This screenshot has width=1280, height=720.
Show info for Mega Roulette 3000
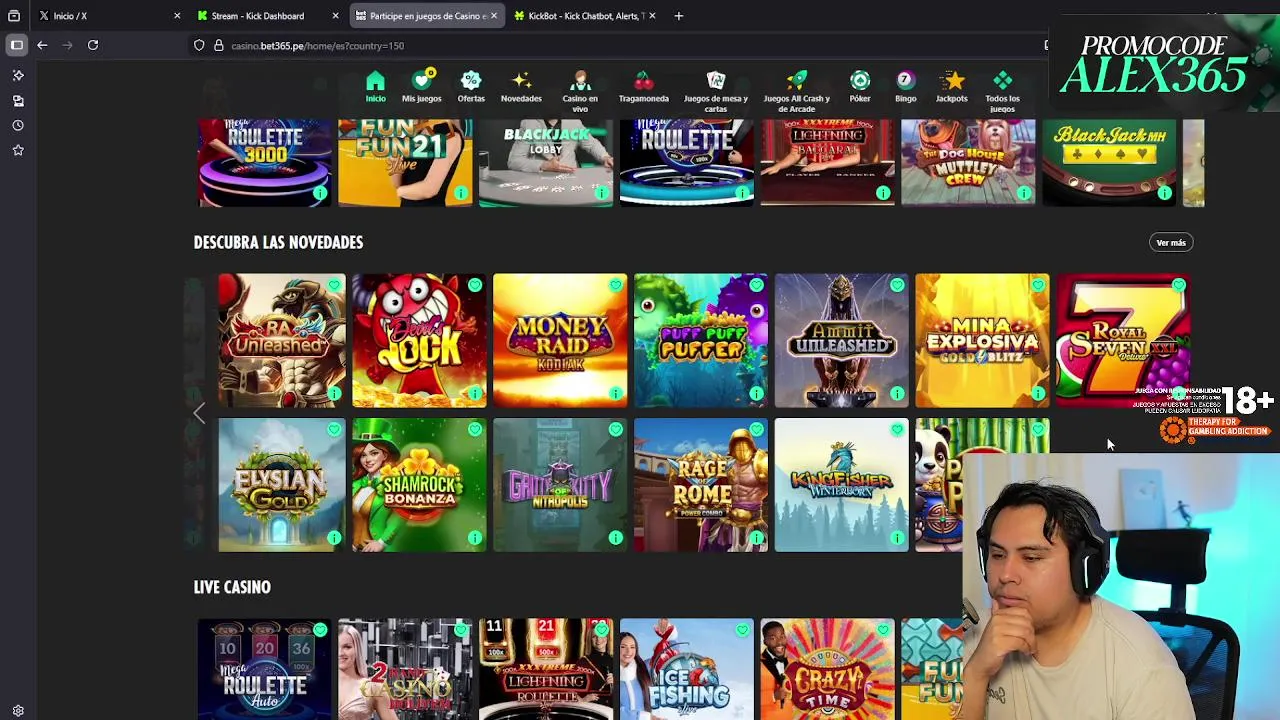320,193
